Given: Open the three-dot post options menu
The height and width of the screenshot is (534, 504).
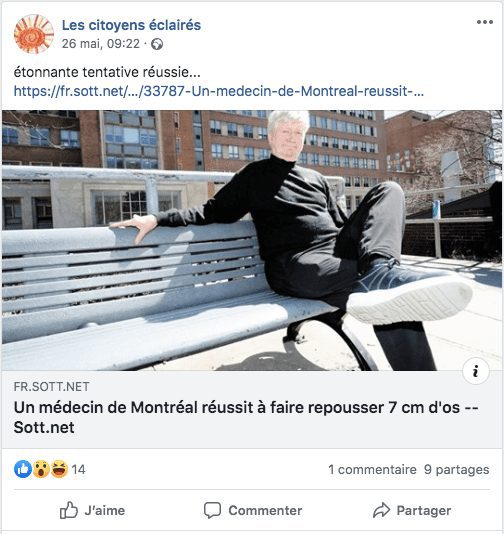Looking at the screenshot, I should [485, 22].
